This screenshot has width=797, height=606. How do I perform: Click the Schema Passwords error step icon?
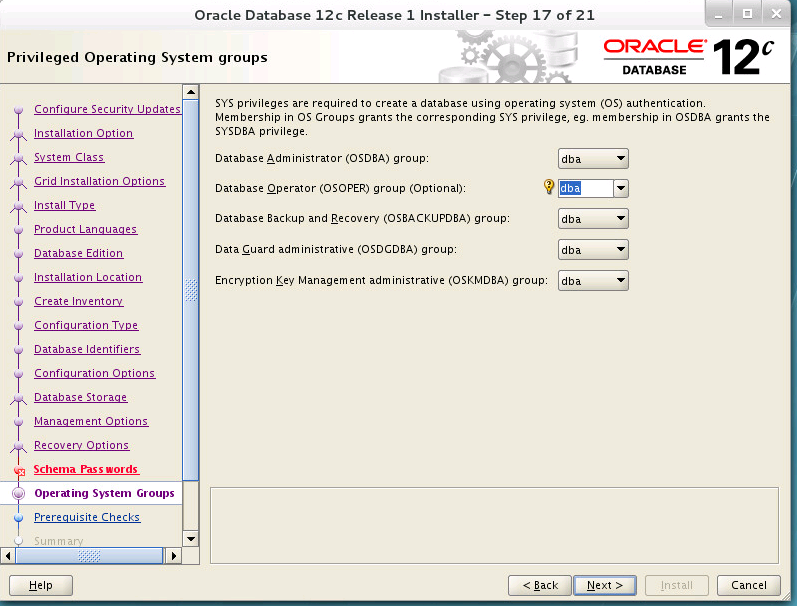click(19, 471)
